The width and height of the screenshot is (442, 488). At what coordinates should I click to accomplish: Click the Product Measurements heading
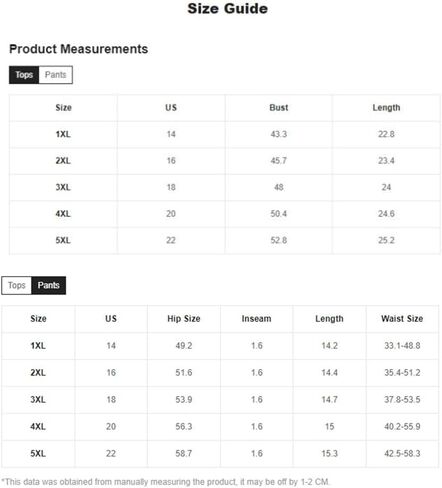79,49
